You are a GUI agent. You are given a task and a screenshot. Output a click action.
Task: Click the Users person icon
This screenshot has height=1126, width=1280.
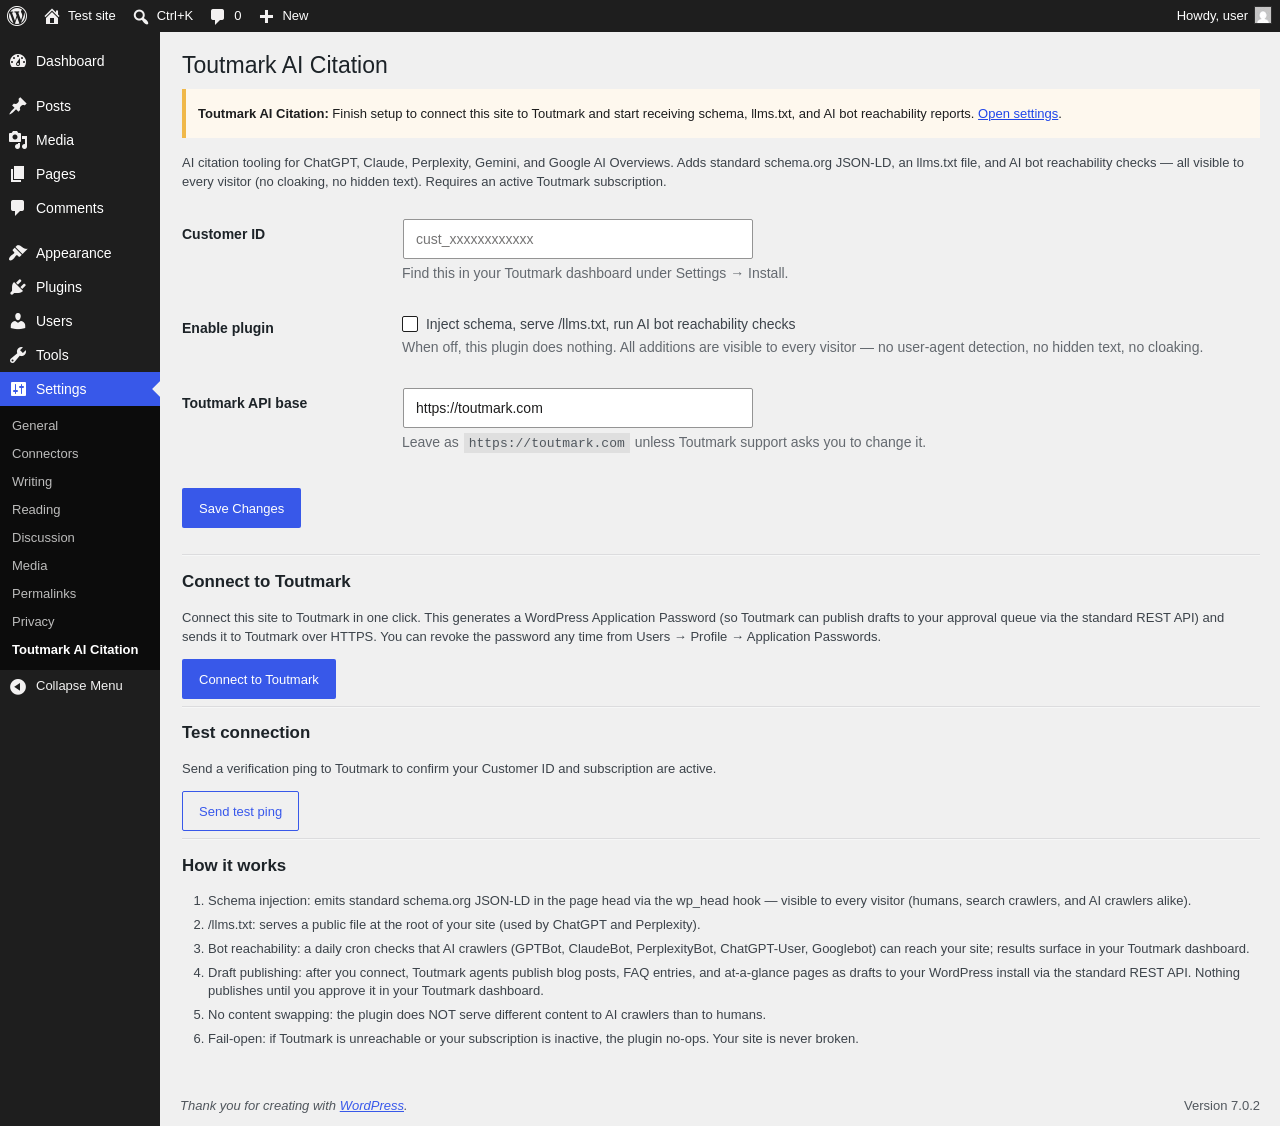click(18, 321)
